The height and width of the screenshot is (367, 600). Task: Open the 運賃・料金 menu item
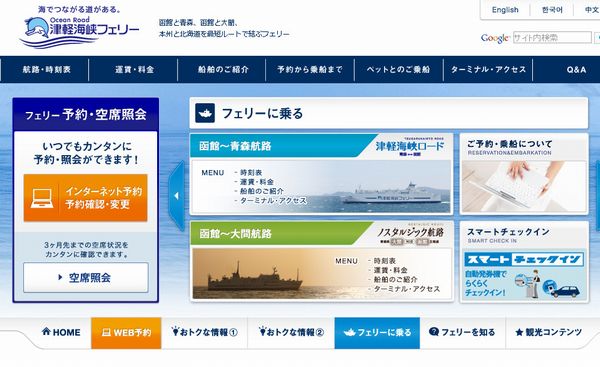click(134, 70)
